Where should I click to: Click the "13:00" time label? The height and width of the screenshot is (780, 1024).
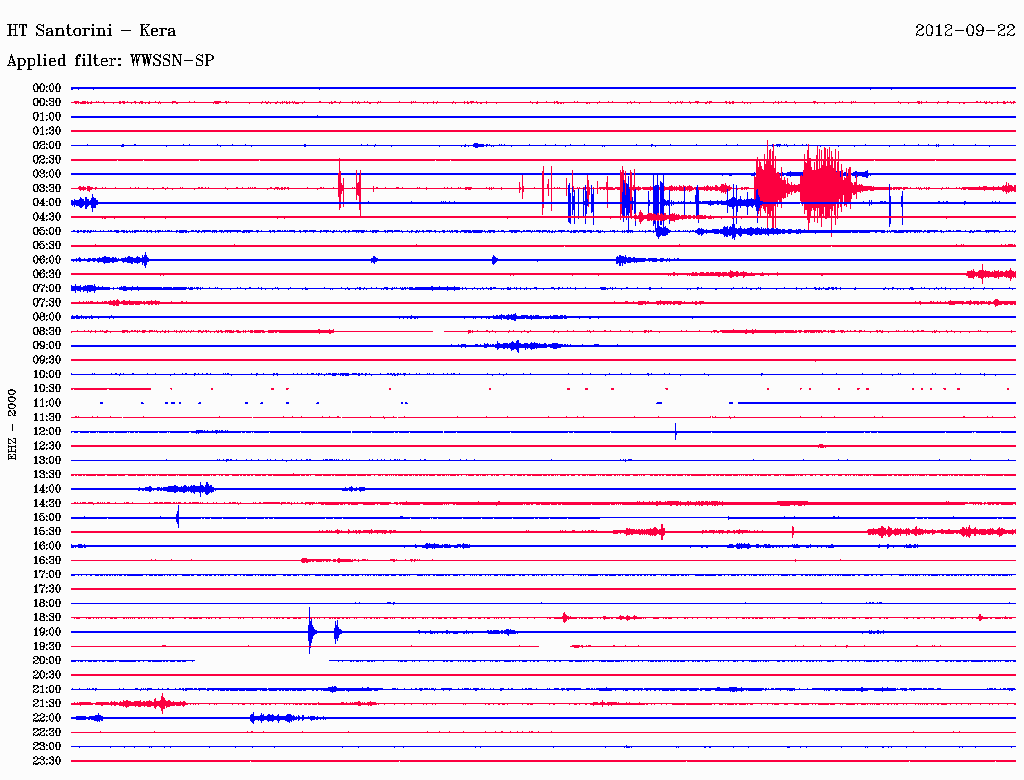pos(47,461)
